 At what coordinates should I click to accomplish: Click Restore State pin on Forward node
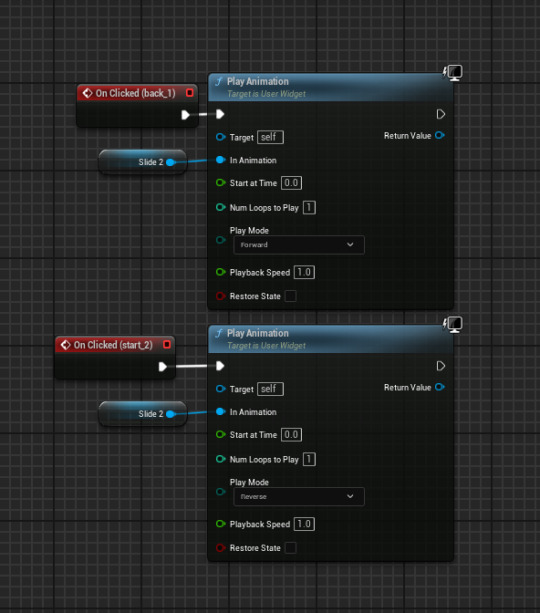(221, 296)
